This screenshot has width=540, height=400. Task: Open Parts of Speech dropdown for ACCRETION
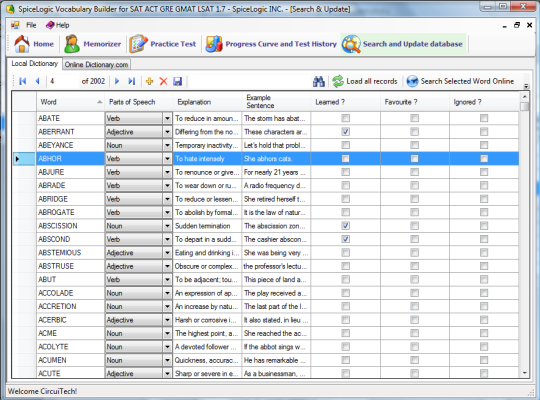pos(167,306)
